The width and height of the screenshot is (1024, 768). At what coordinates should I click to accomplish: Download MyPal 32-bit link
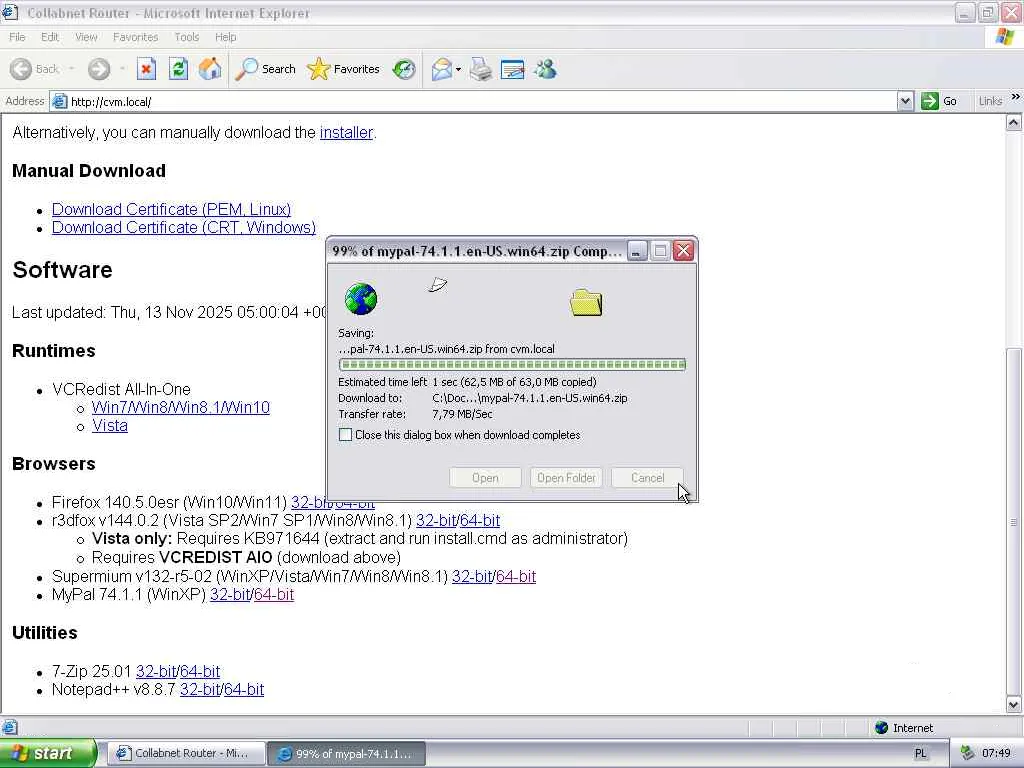(x=230, y=595)
